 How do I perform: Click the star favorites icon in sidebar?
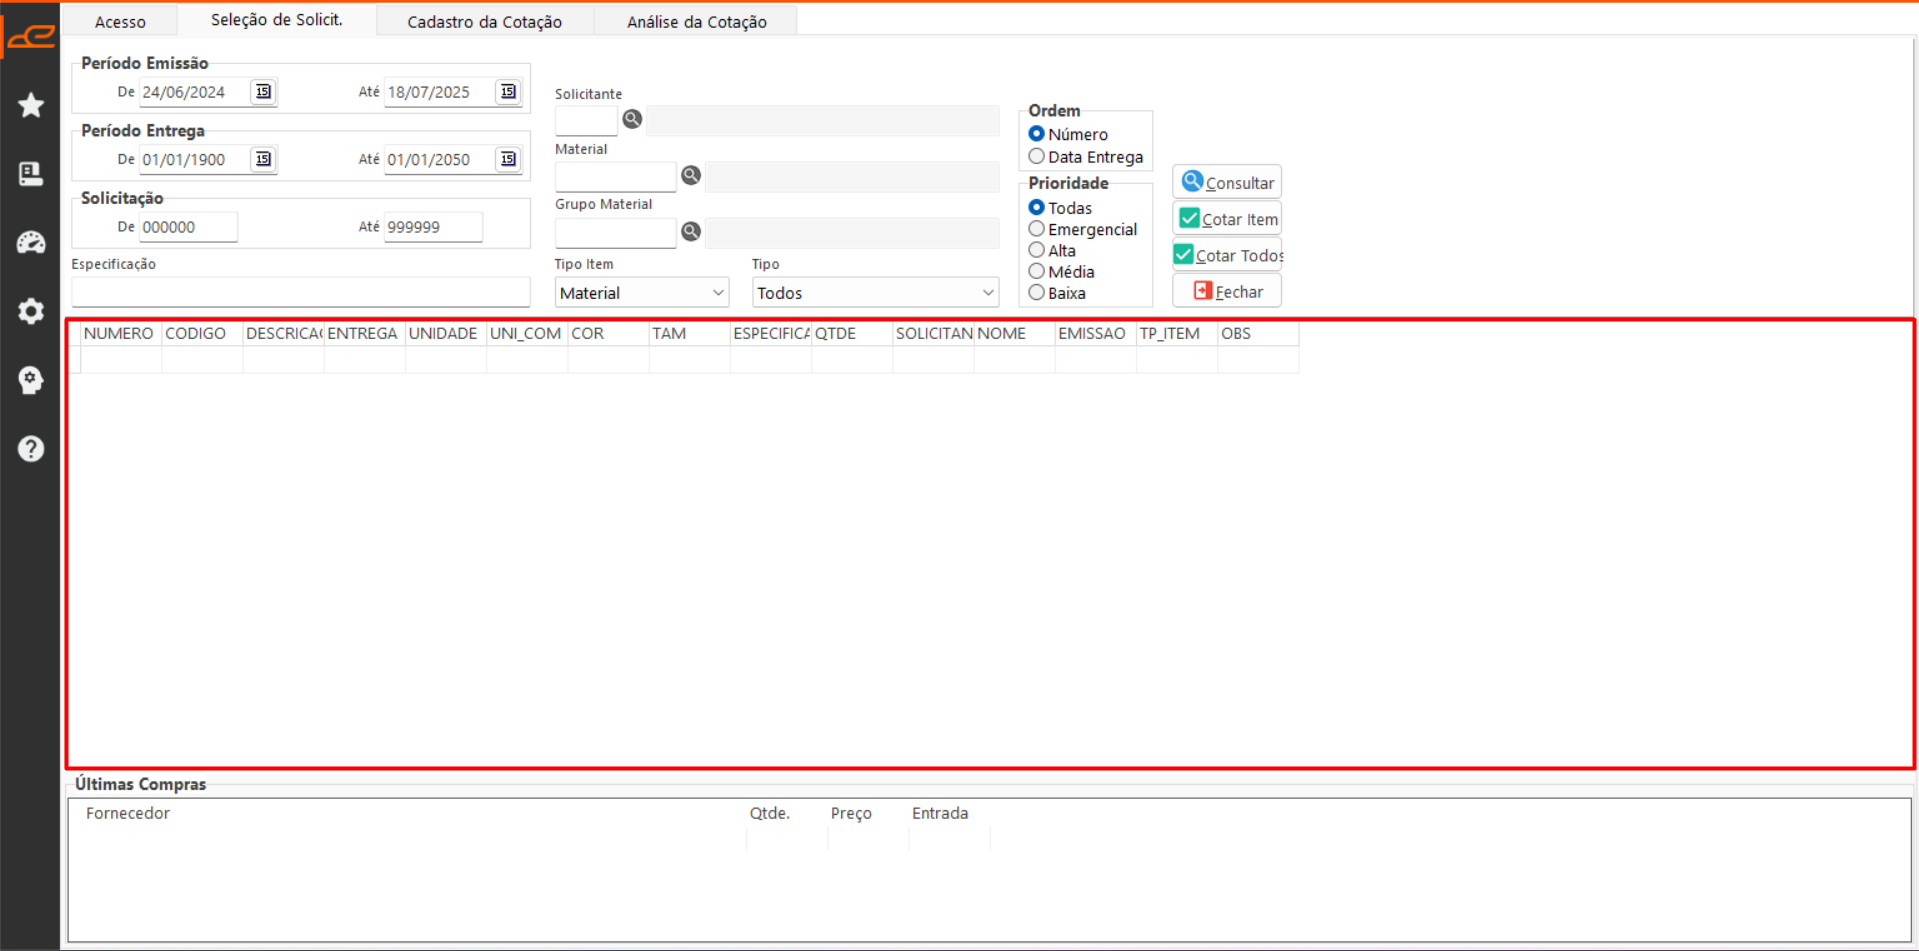tap(31, 105)
